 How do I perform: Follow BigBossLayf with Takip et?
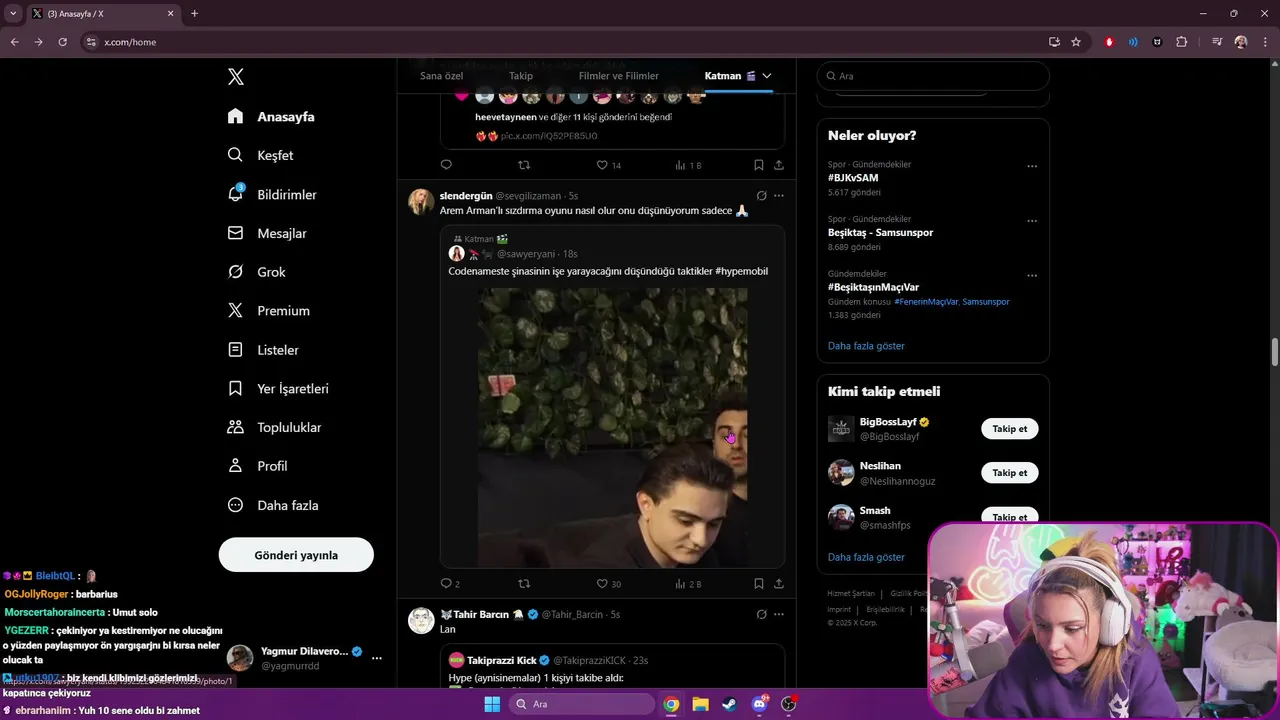point(1010,429)
